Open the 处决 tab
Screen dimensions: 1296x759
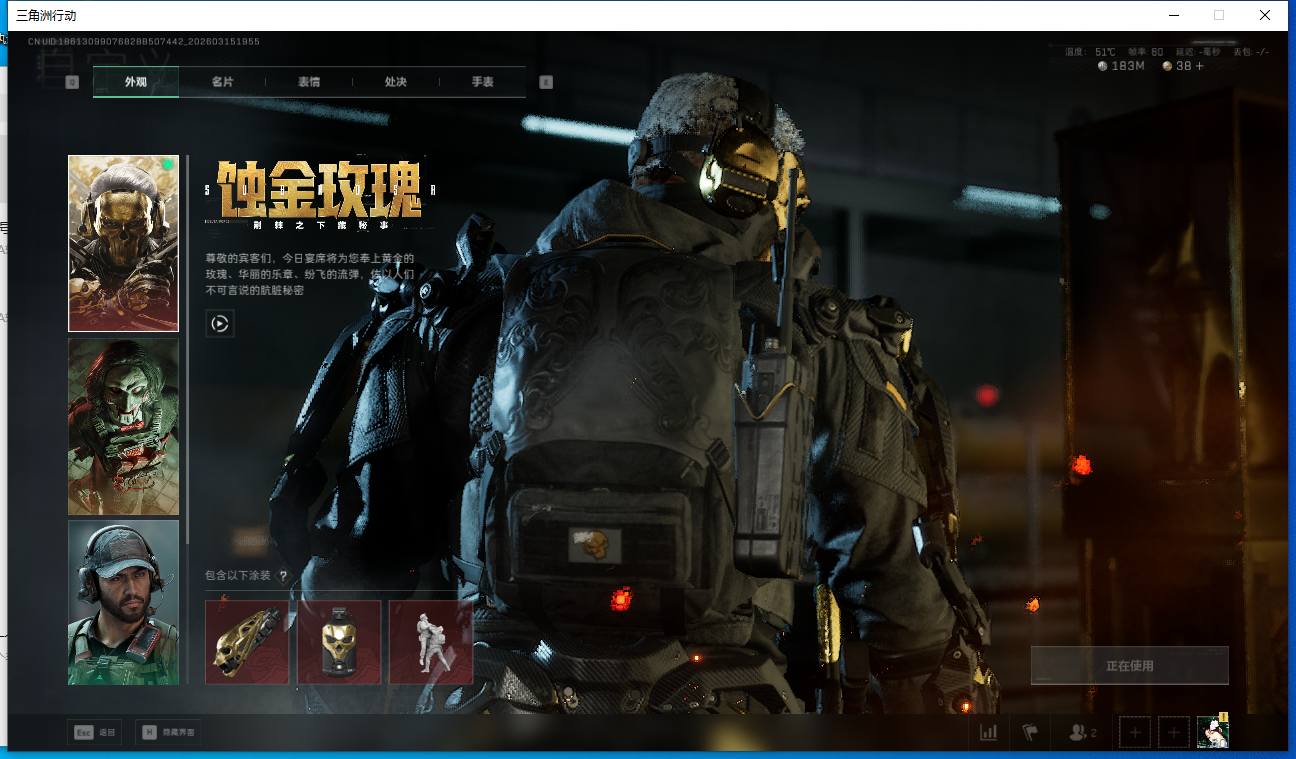point(396,82)
